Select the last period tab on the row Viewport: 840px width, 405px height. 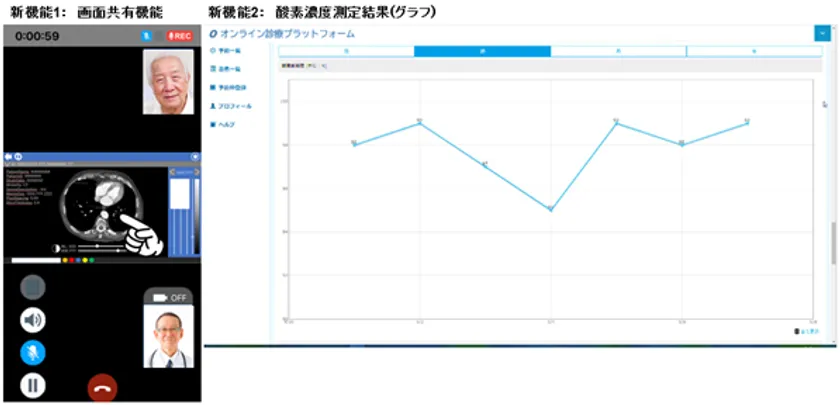[x=754, y=51]
